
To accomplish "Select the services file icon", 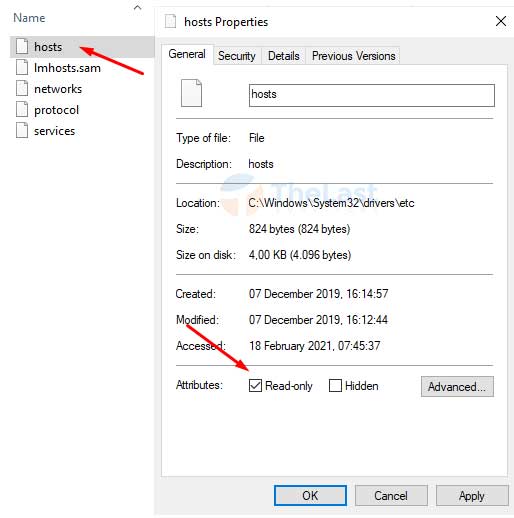I will [22, 130].
